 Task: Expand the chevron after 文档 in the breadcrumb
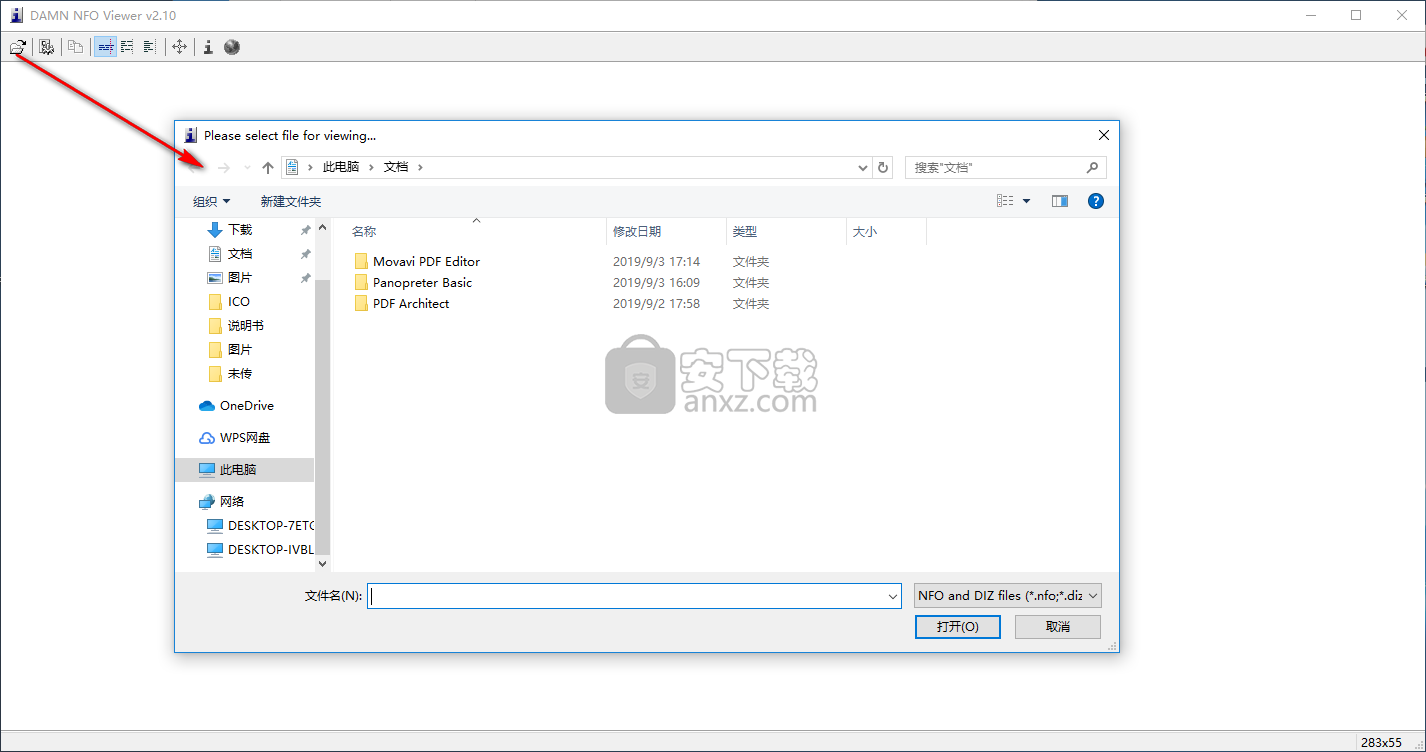point(420,167)
